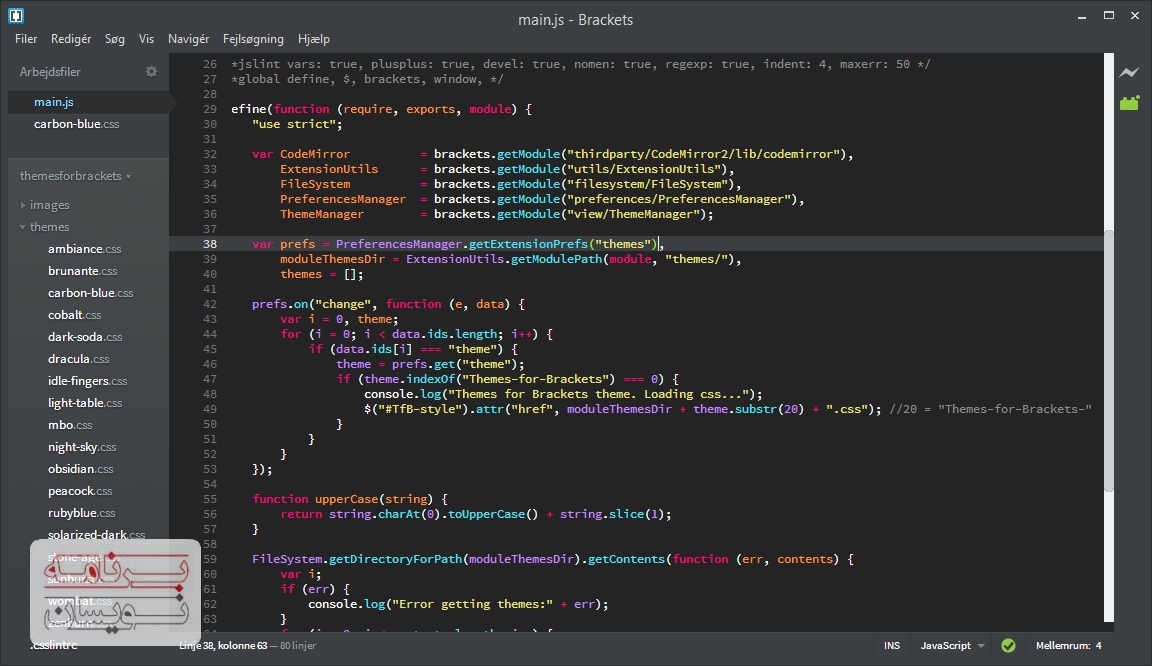Open peacock.css theme file
Screen dimensions: 1152x666
[80, 491]
